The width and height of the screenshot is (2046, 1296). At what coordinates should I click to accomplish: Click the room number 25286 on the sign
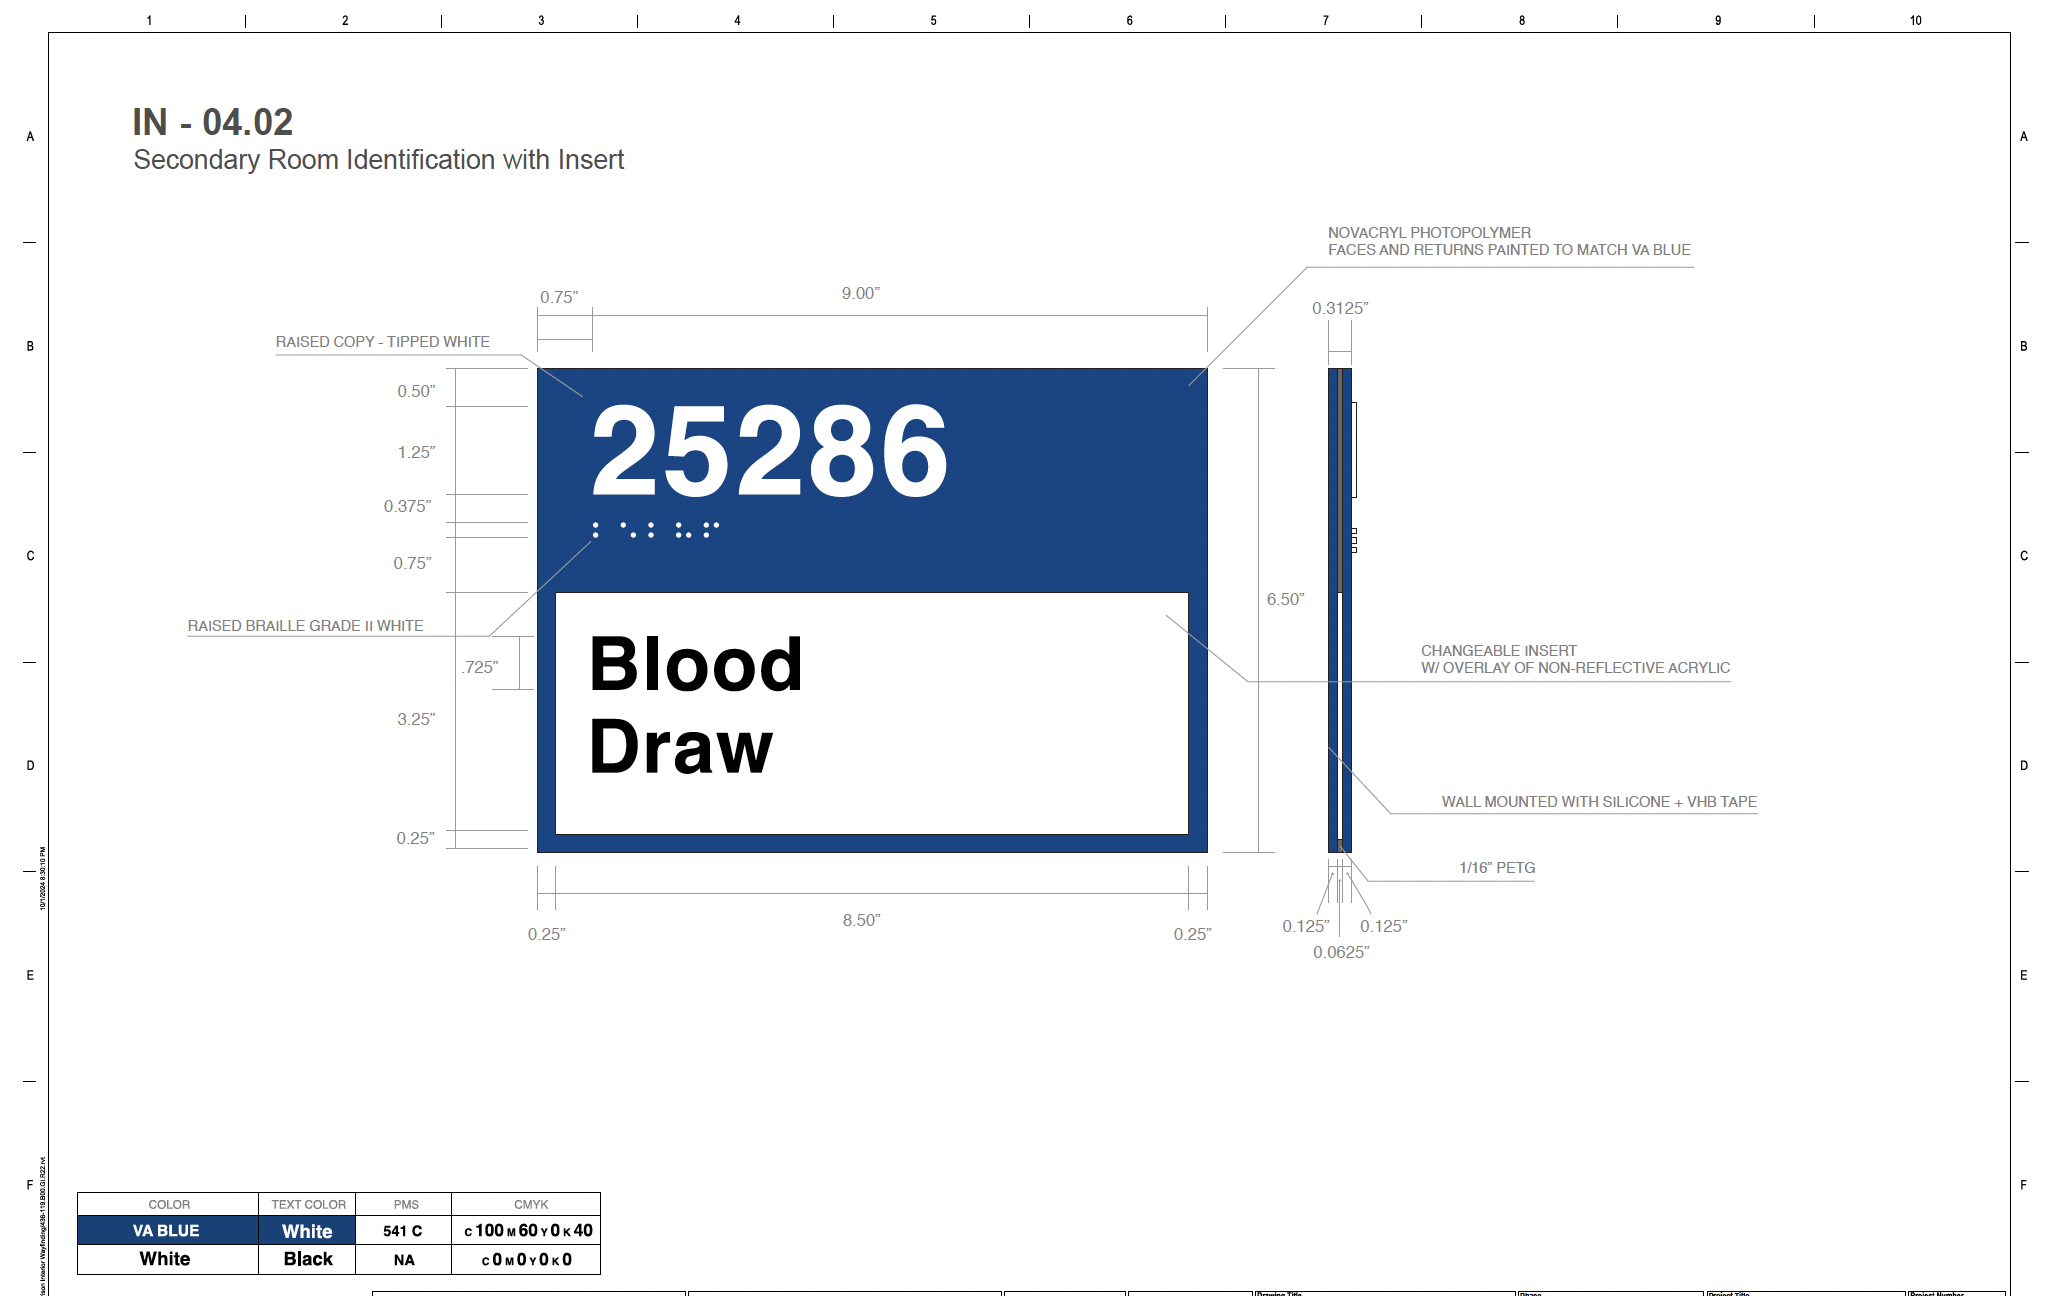(x=769, y=451)
